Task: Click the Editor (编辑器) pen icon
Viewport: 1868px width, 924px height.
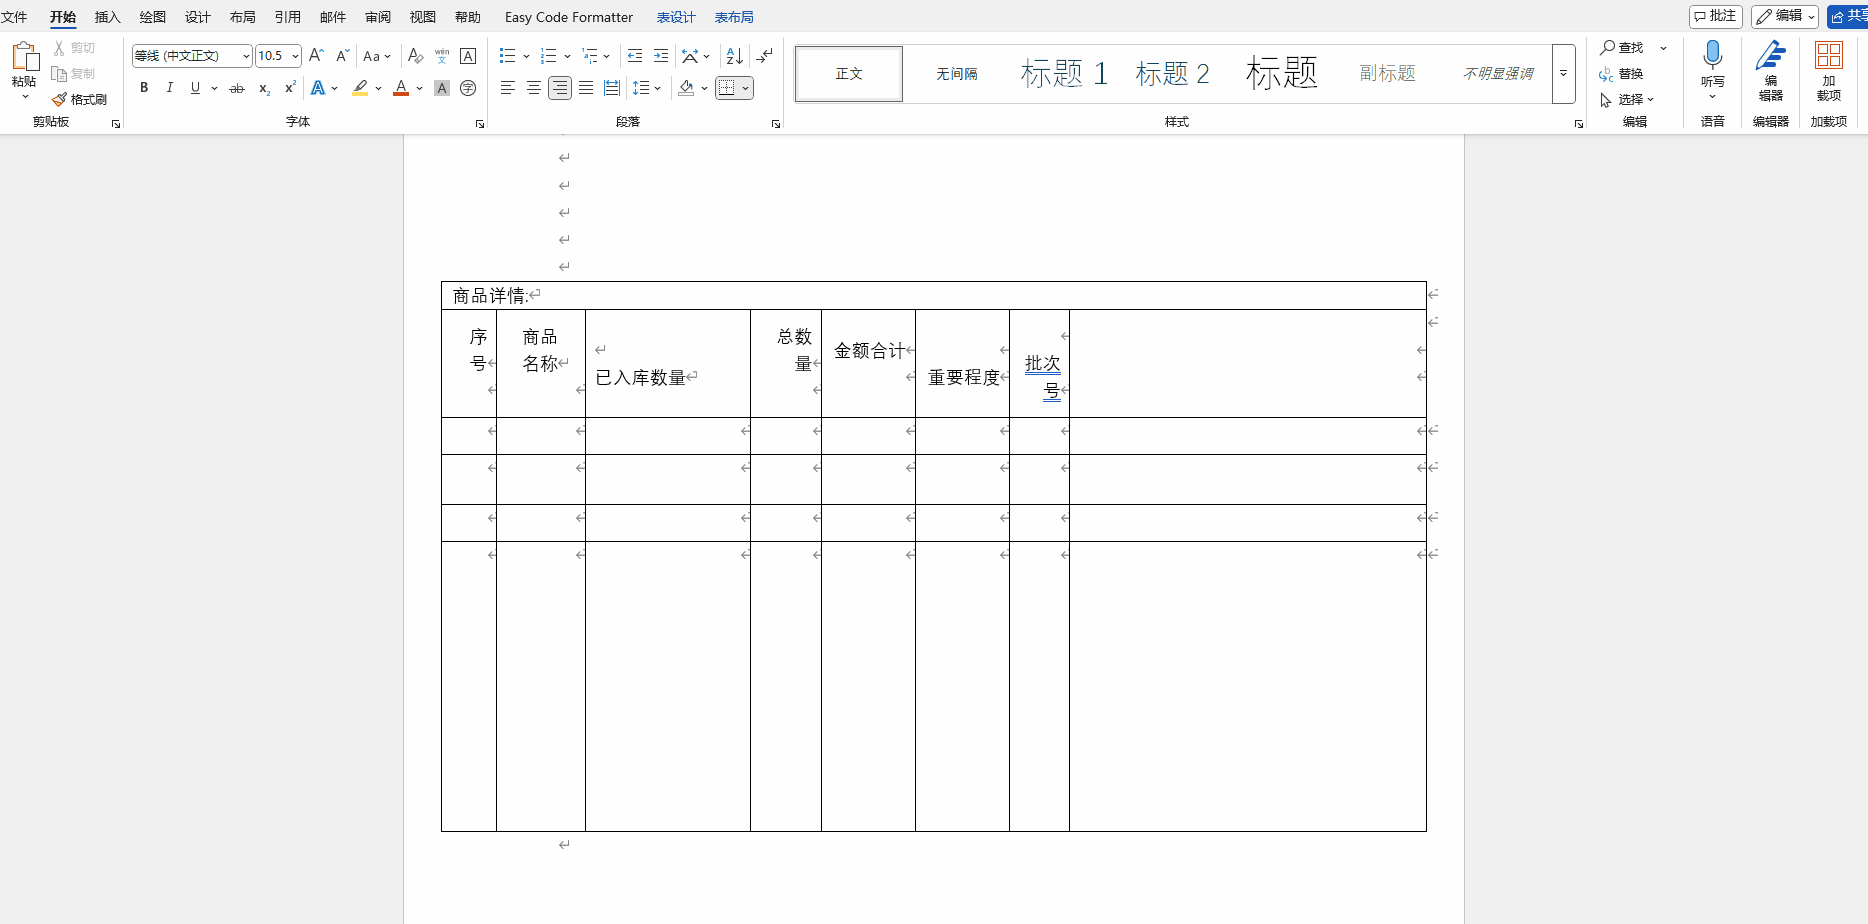Action: click(x=1770, y=68)
